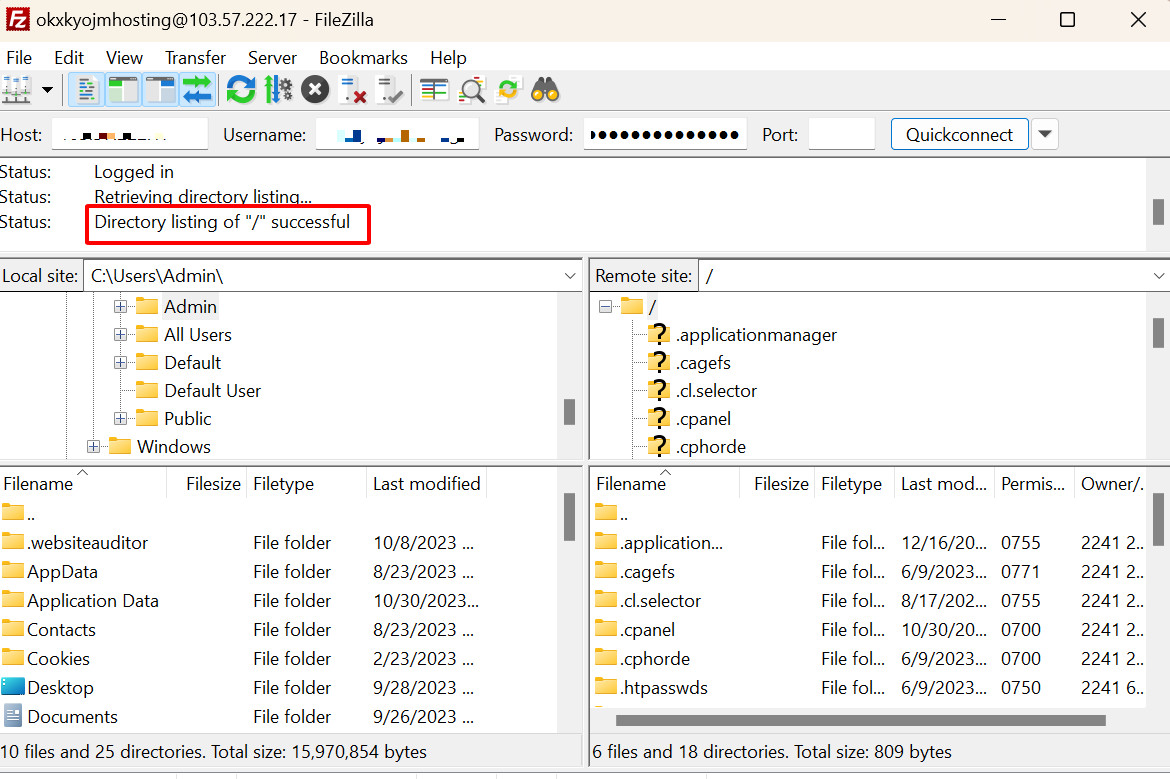
Task: Search for files with binoculars icon
Action: click(x=545, y=90)
